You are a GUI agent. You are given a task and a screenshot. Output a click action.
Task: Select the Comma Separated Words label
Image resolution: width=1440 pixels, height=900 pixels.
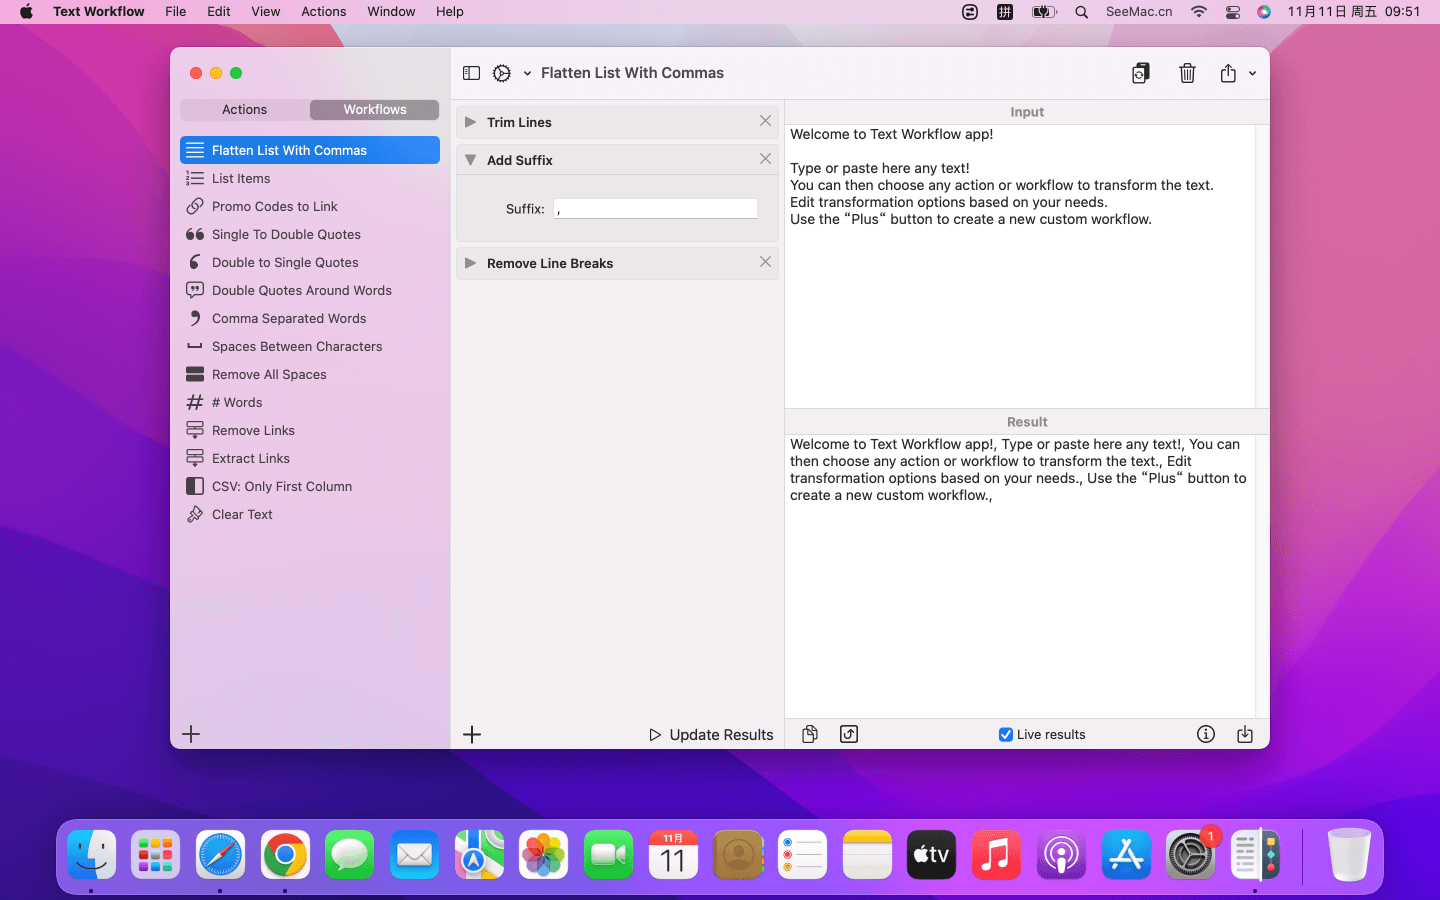coord(289,318)
